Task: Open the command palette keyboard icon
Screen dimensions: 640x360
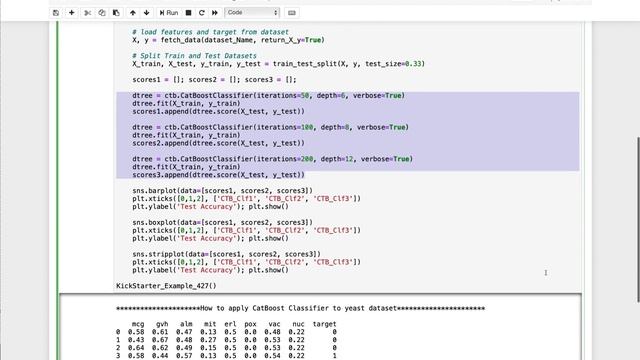Action: pyautogui.click(x=291, y=13)
